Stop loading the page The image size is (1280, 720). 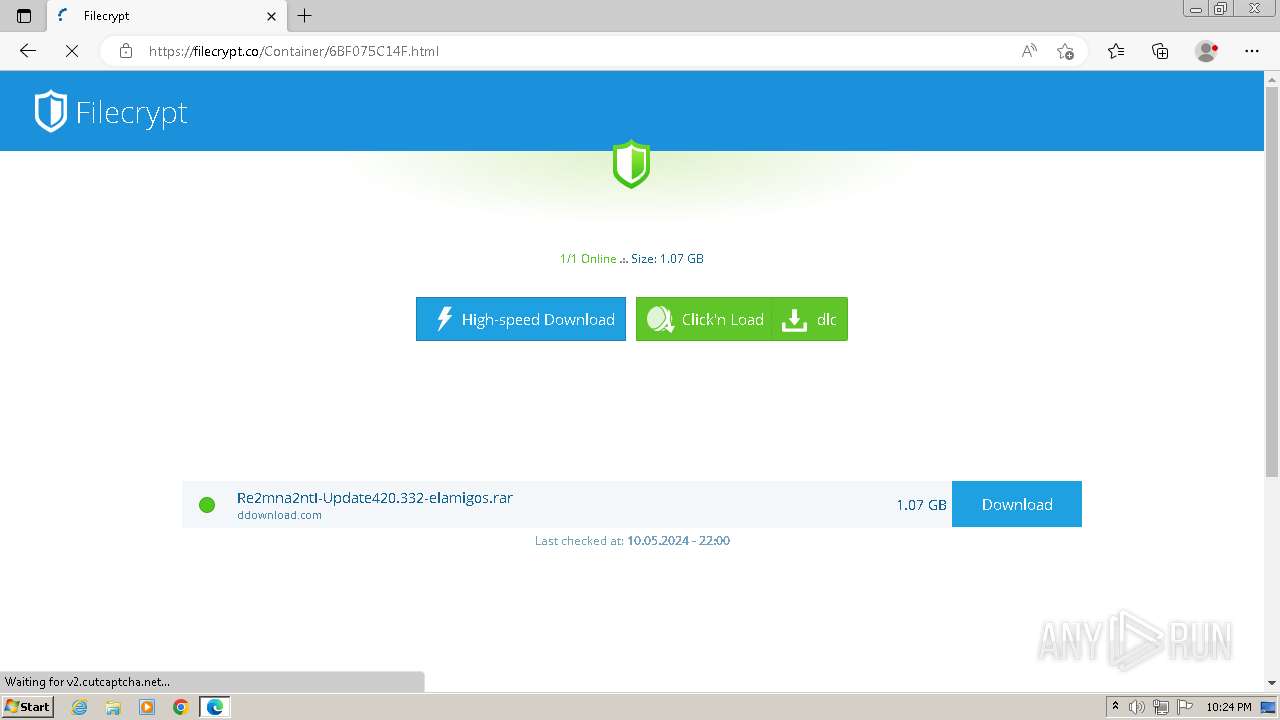pos(72,51)
